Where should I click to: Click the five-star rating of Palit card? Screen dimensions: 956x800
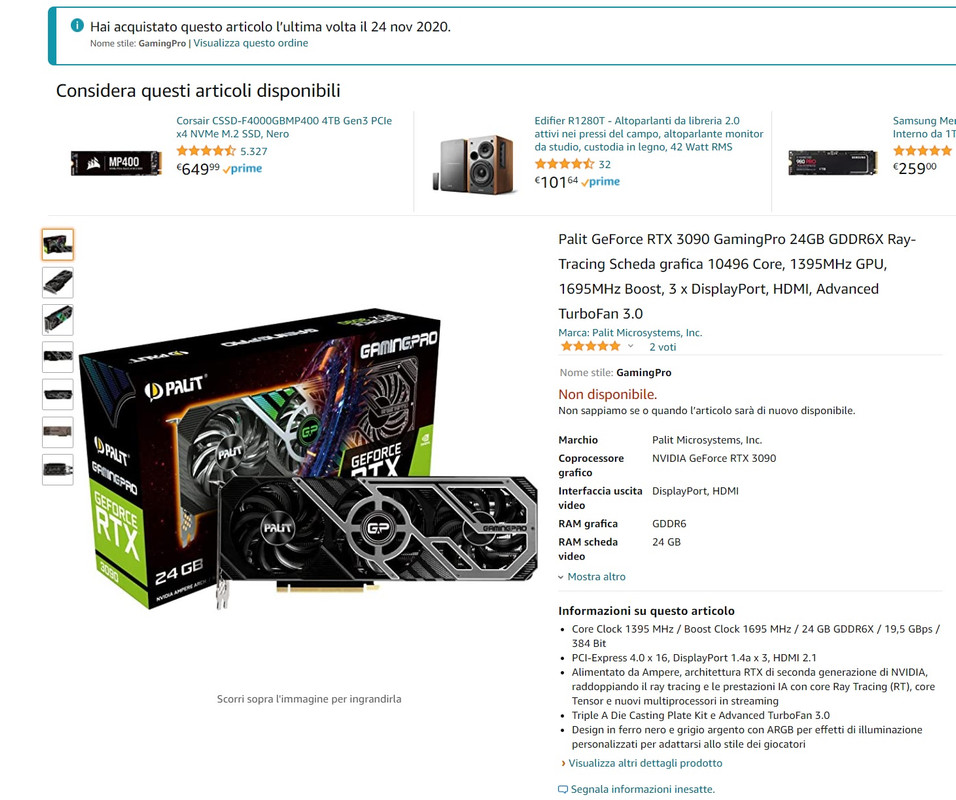[x=590, y=346]
